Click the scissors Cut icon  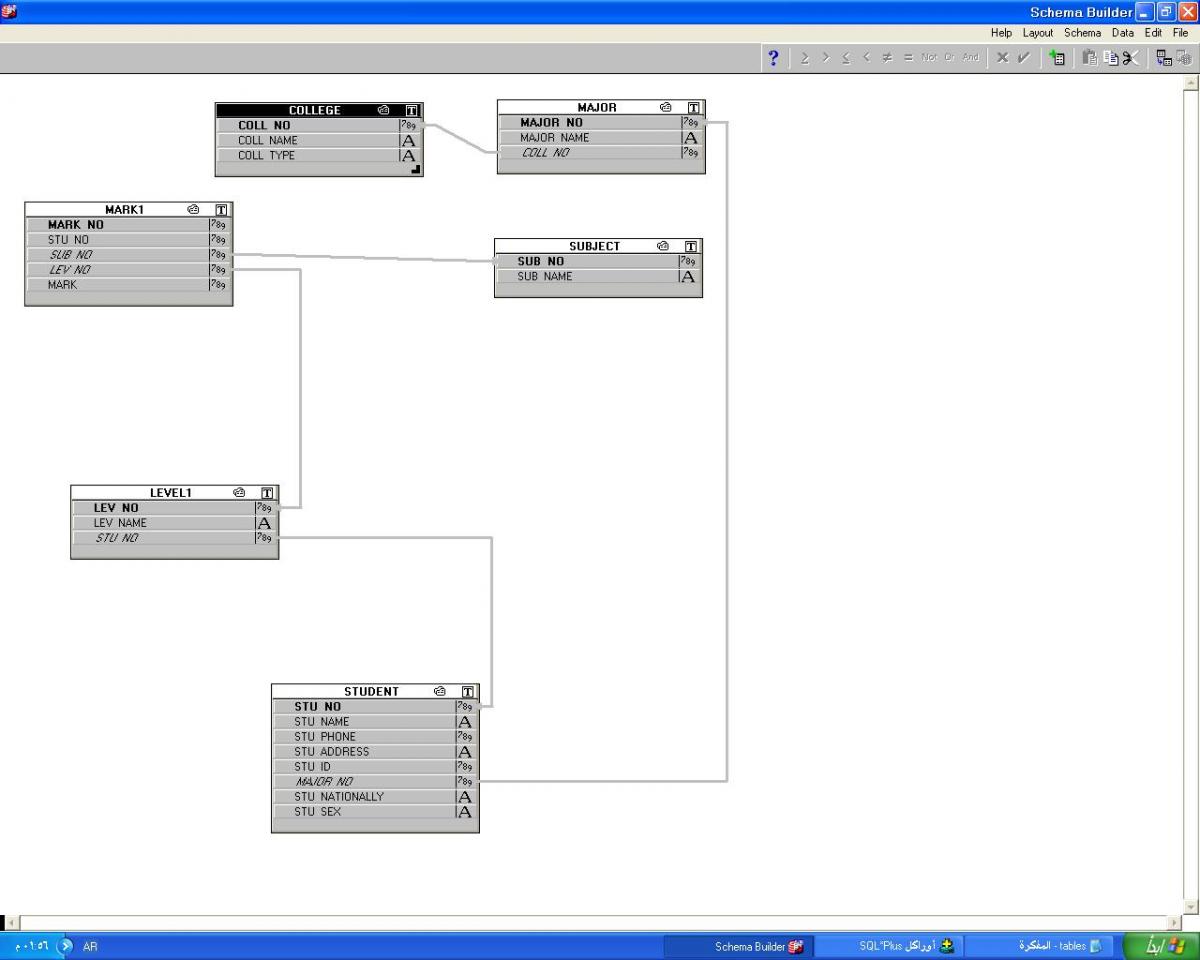pos(1130,58)
